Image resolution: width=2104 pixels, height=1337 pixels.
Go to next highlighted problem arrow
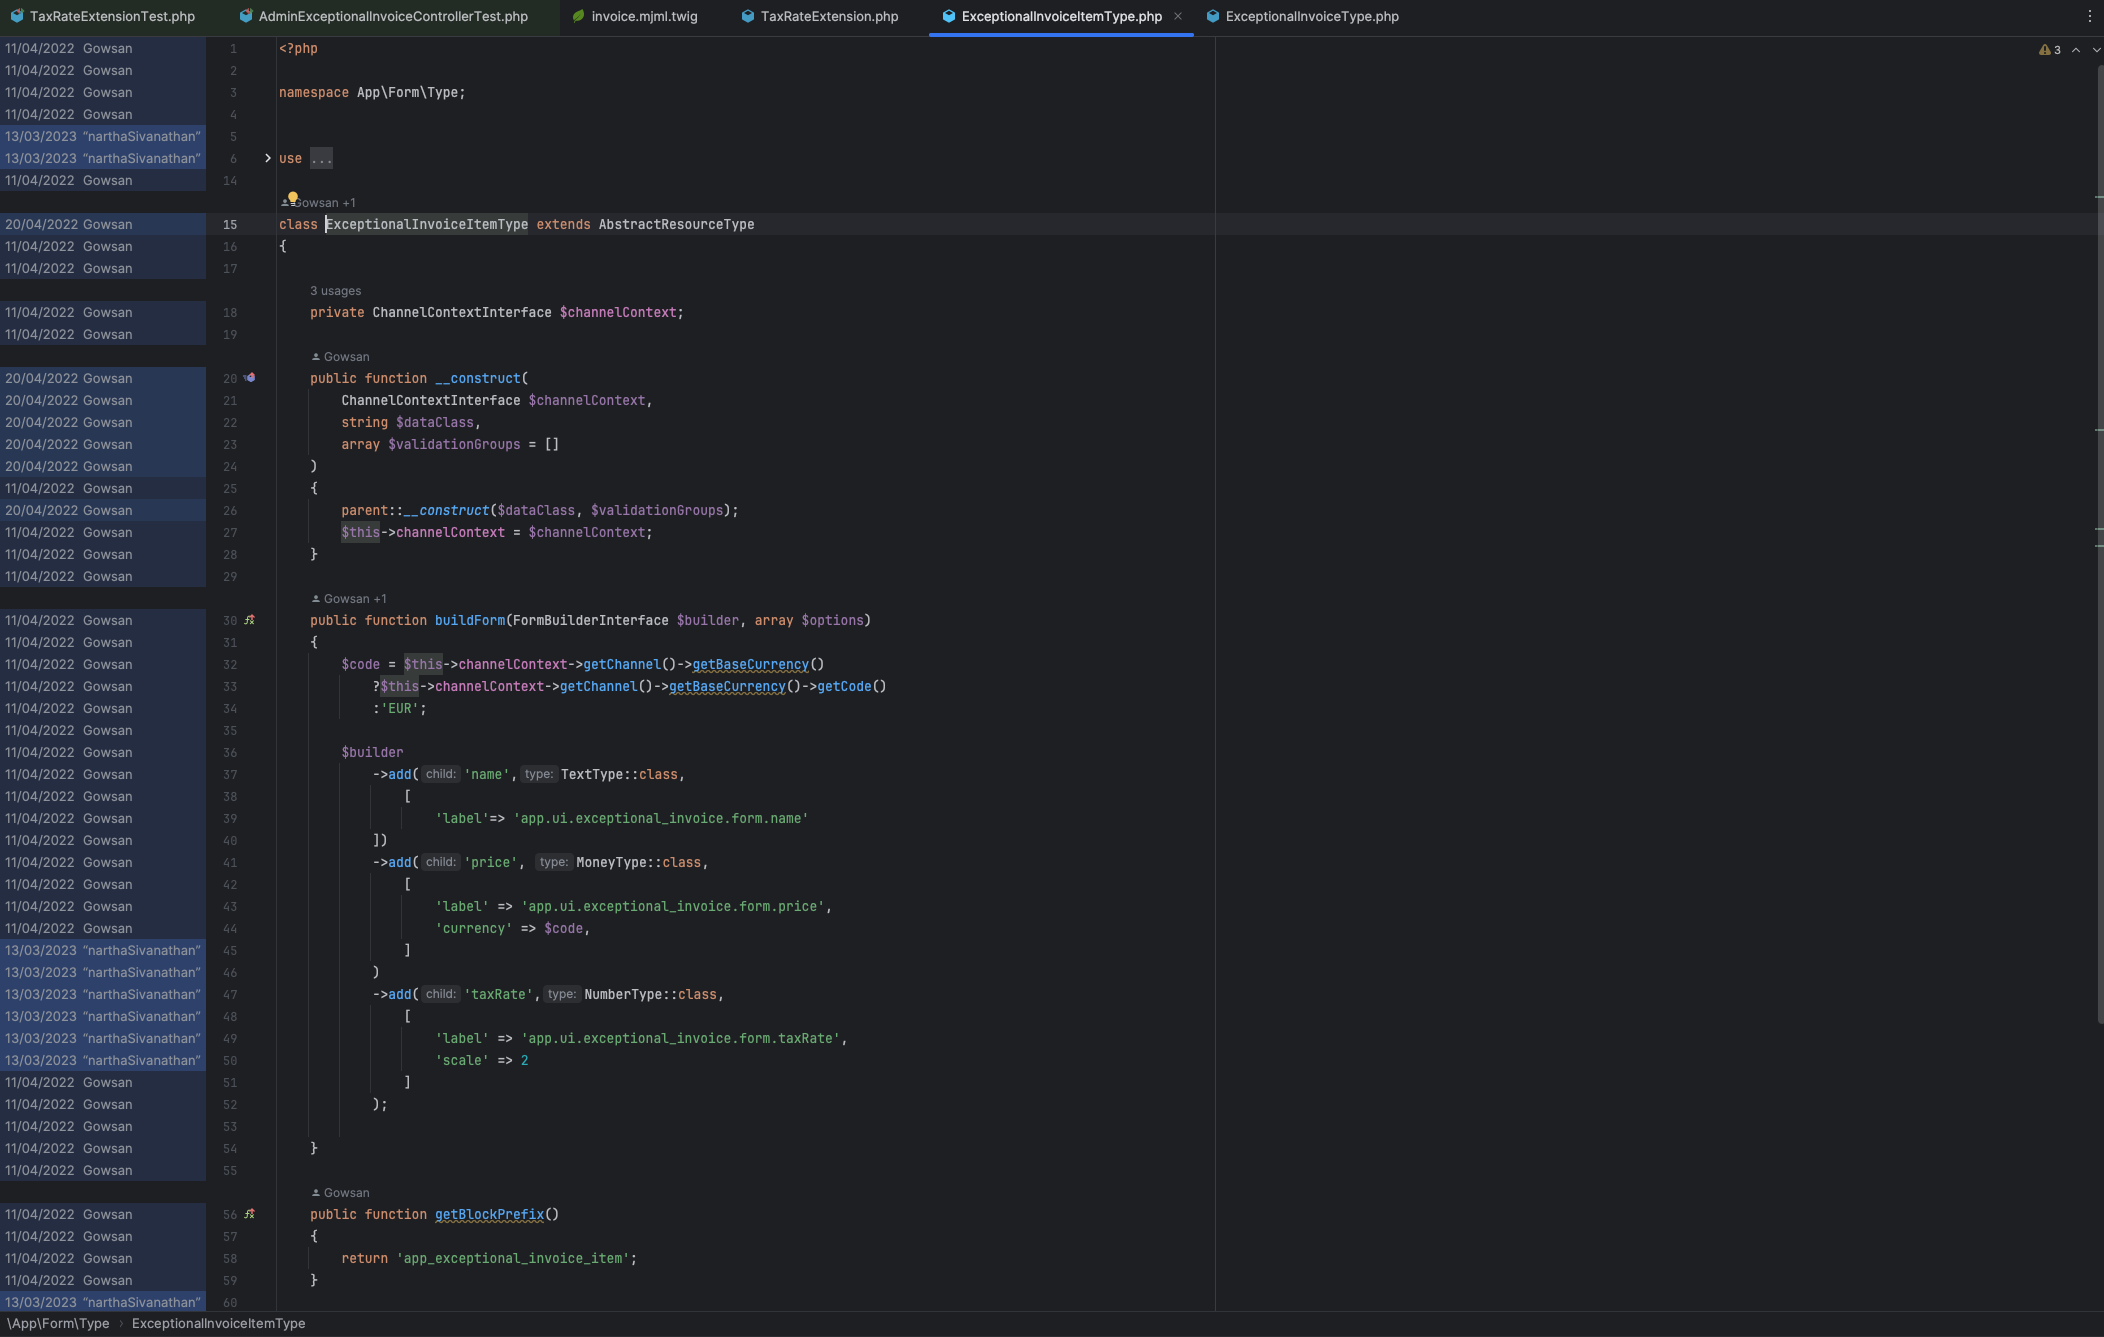click(x=2096, y=50)
